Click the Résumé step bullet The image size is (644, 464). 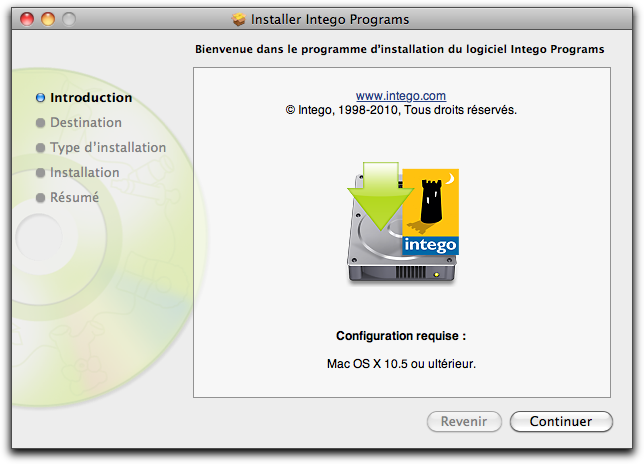click(x=40, y=198)
